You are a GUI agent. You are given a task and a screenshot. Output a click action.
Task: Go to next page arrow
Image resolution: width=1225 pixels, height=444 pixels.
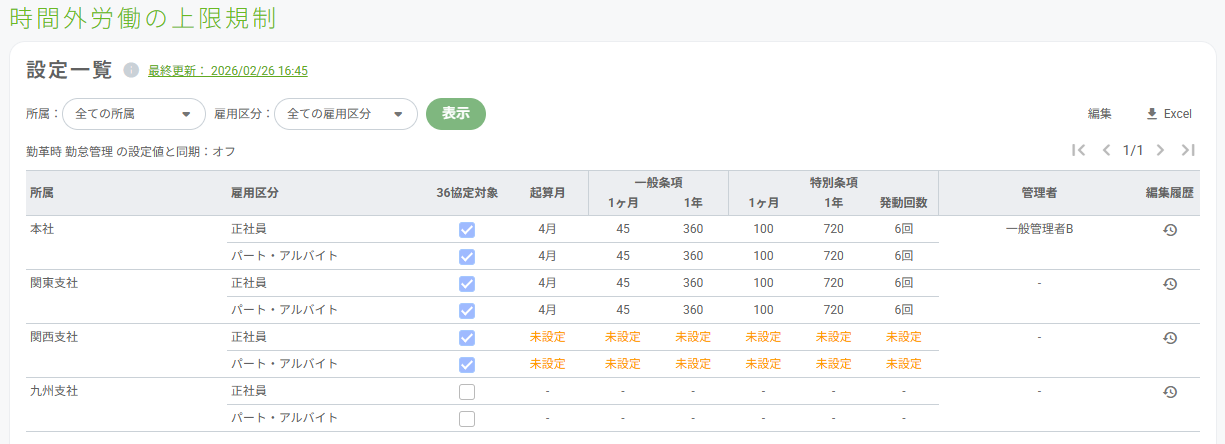tap(1160, 150)
